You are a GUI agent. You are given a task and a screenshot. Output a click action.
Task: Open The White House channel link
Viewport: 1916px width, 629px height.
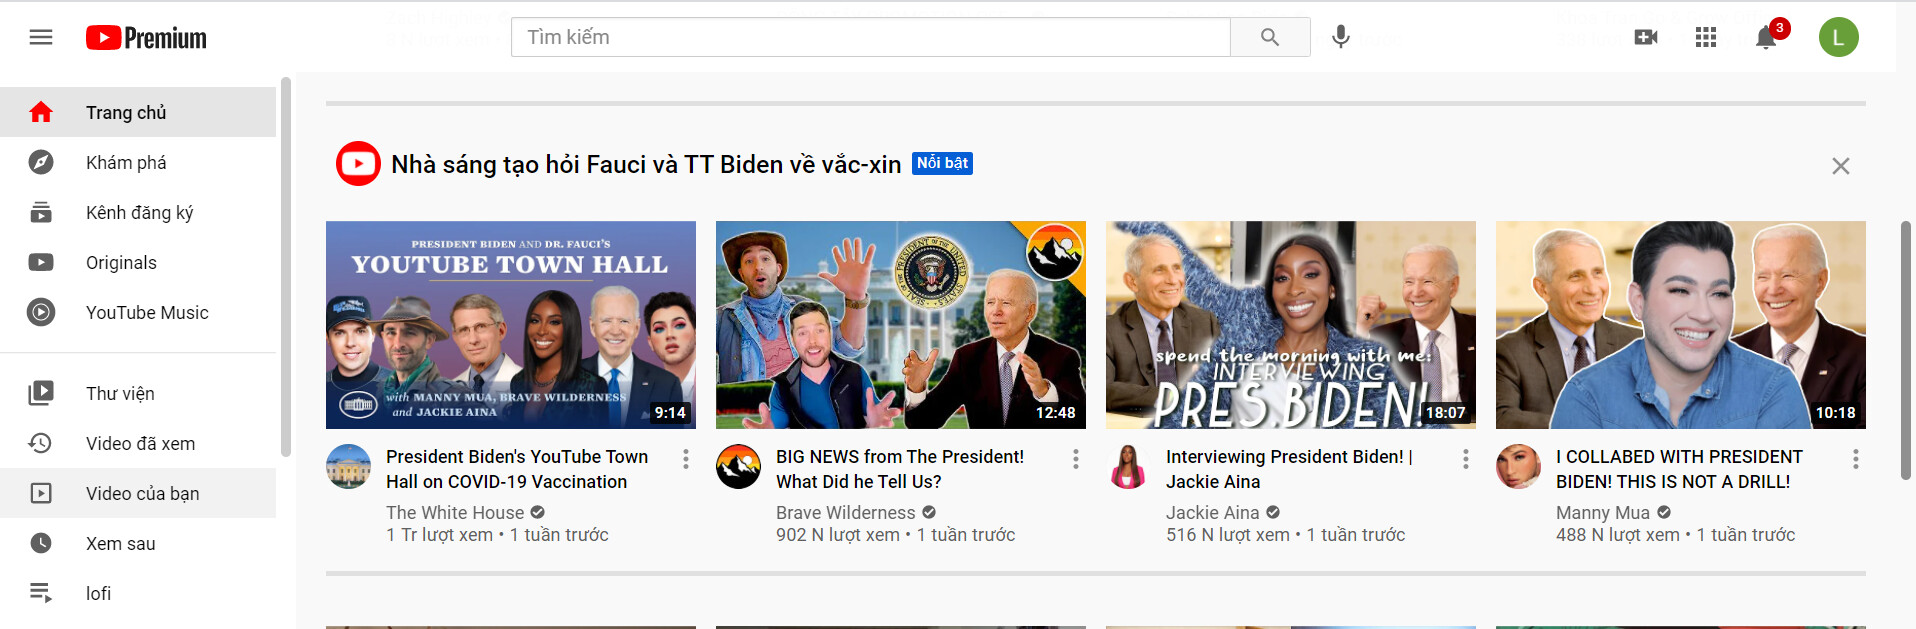455,513
